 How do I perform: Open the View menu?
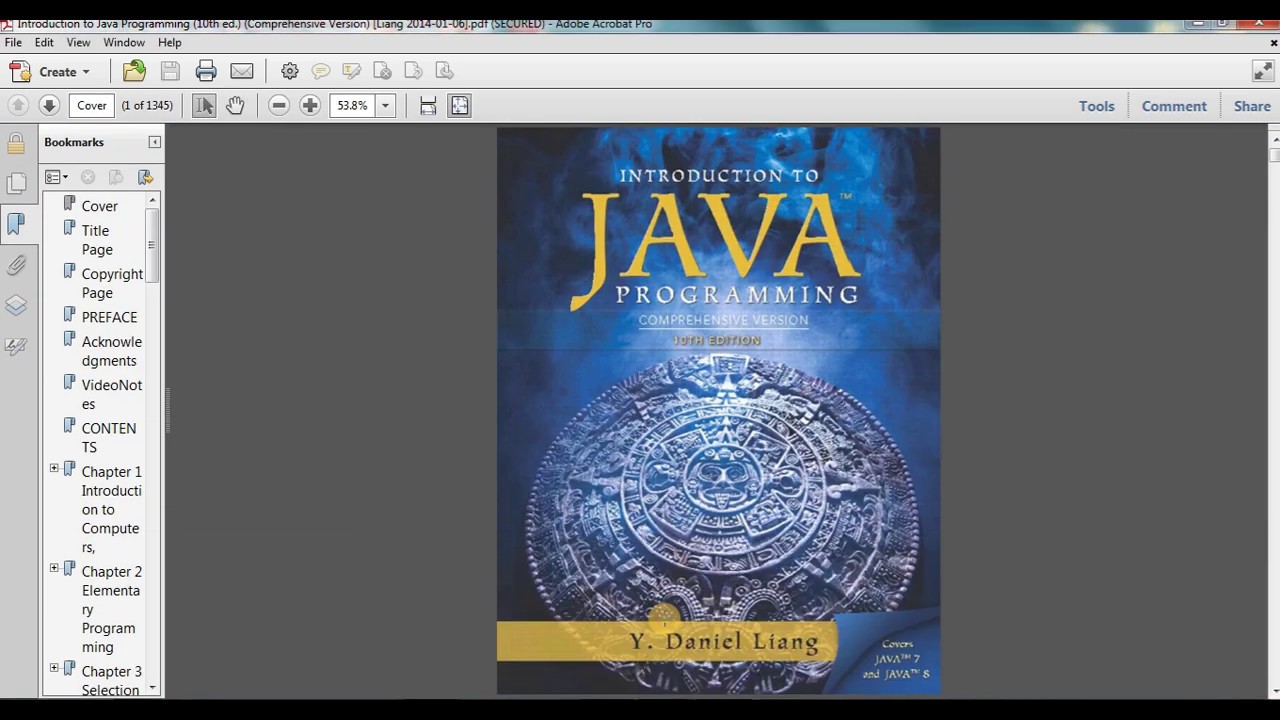(78, 43)
